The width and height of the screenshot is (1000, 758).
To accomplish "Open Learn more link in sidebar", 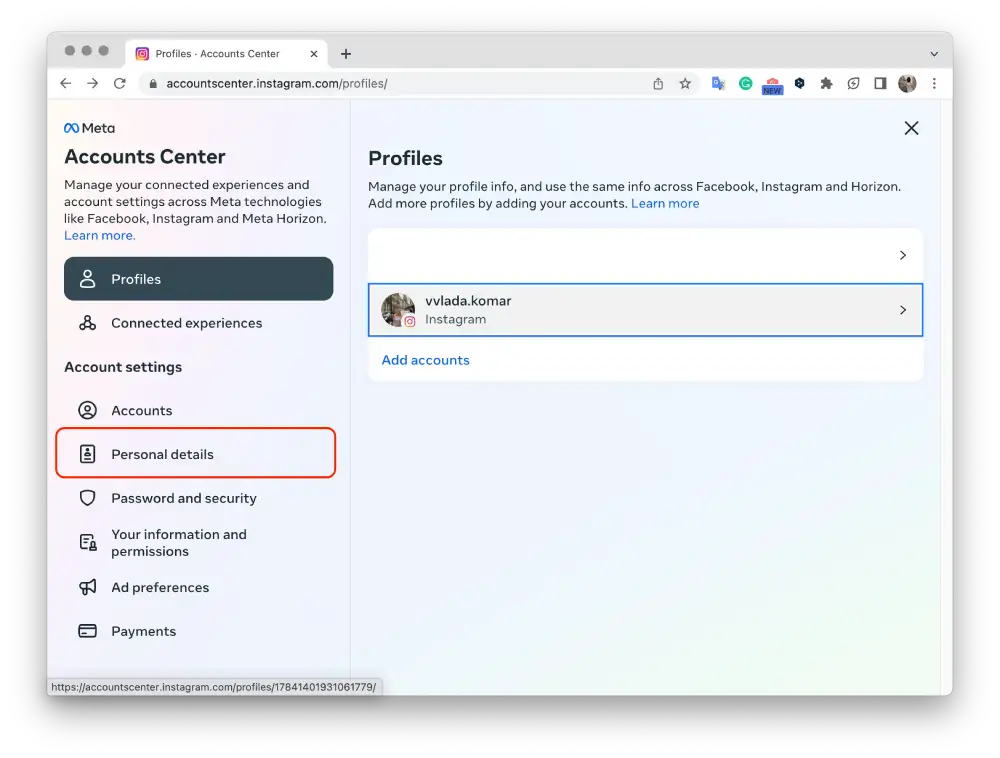I will [x=99, y=235].
